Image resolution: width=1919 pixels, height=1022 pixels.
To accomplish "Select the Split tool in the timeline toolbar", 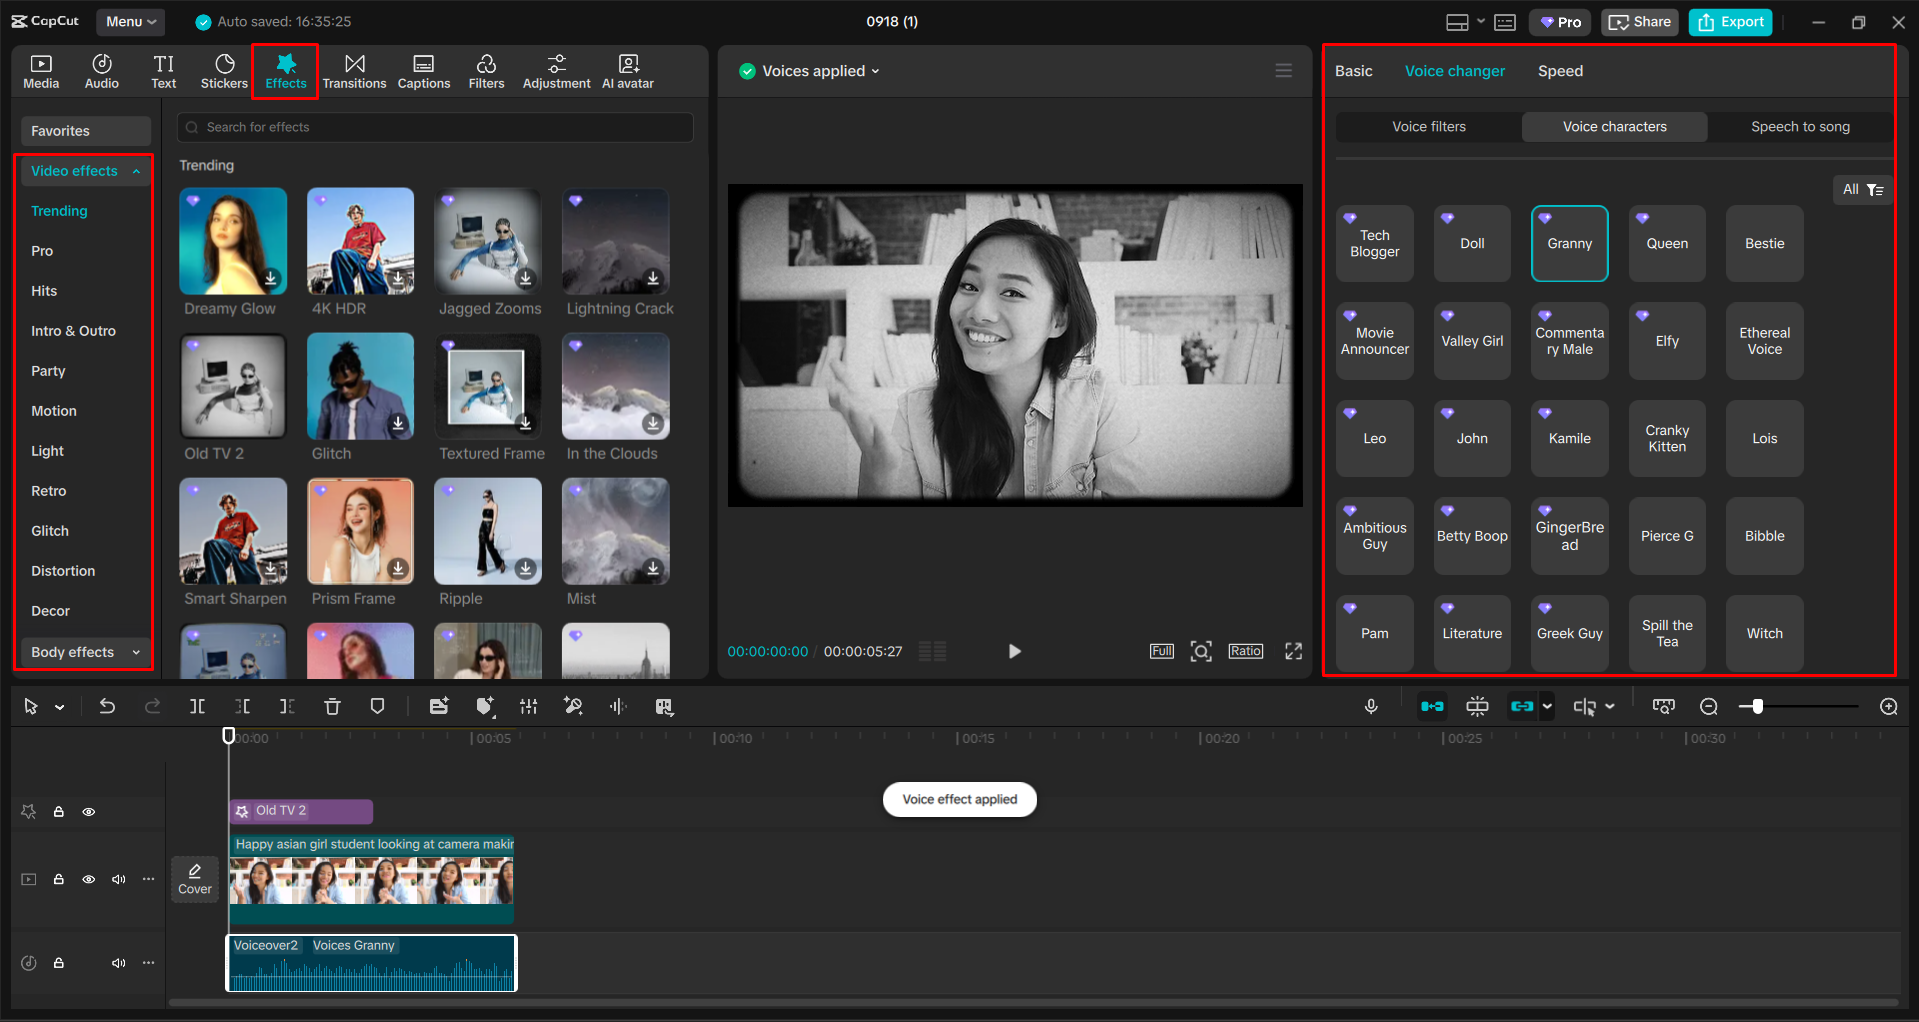I will pyautogui.click(x=197, y=706).
